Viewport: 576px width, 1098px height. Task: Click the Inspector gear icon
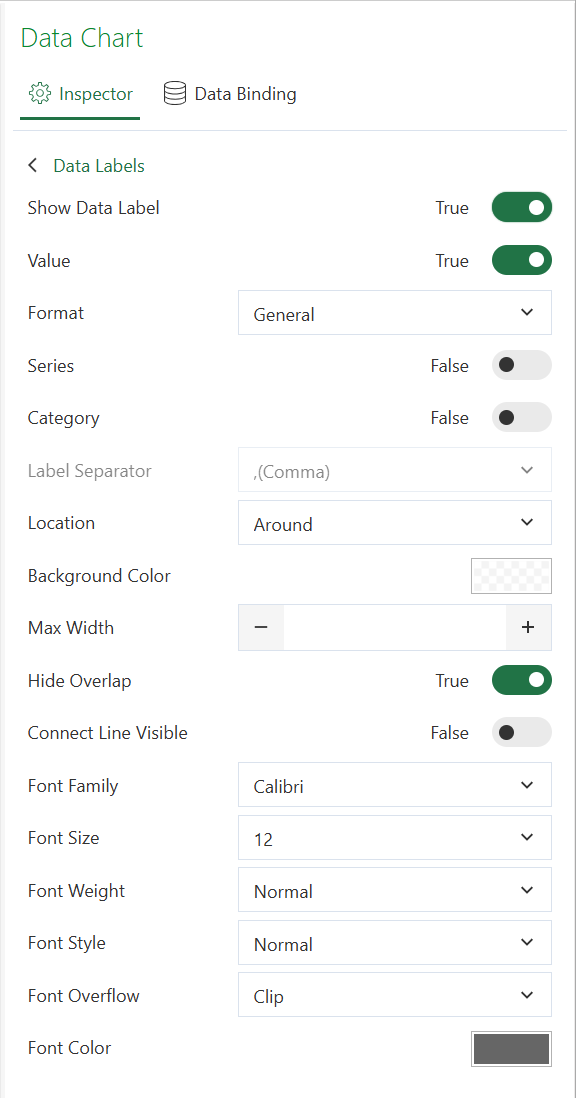(x=39, y=93)
